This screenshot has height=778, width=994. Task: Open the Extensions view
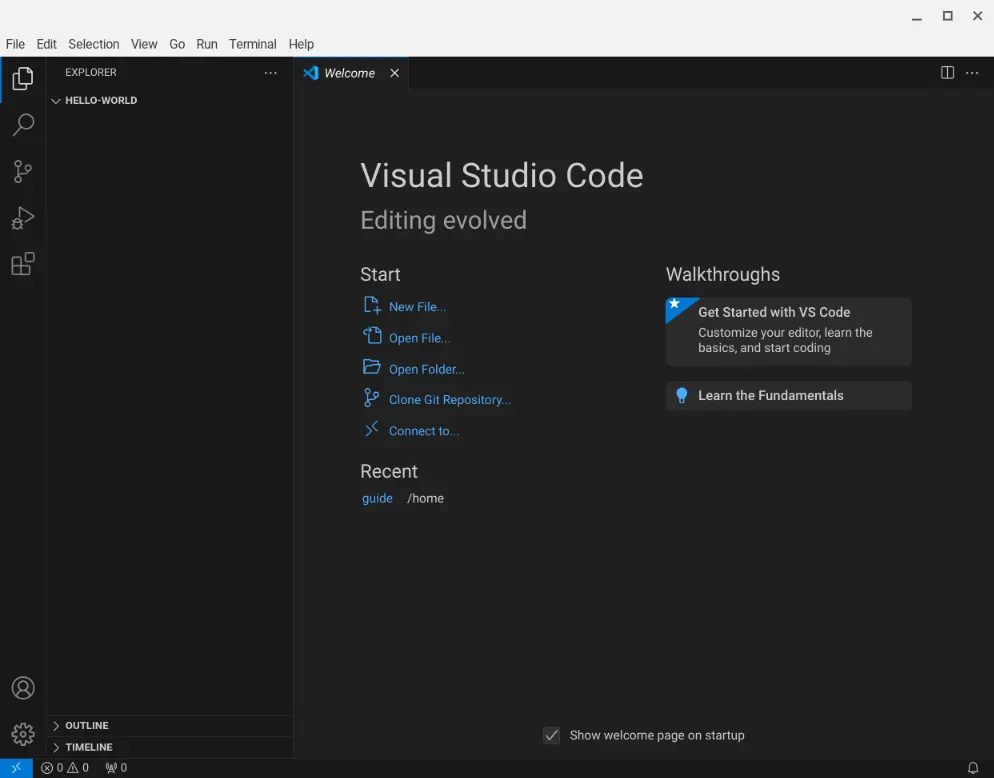click(x=22, y=264)
